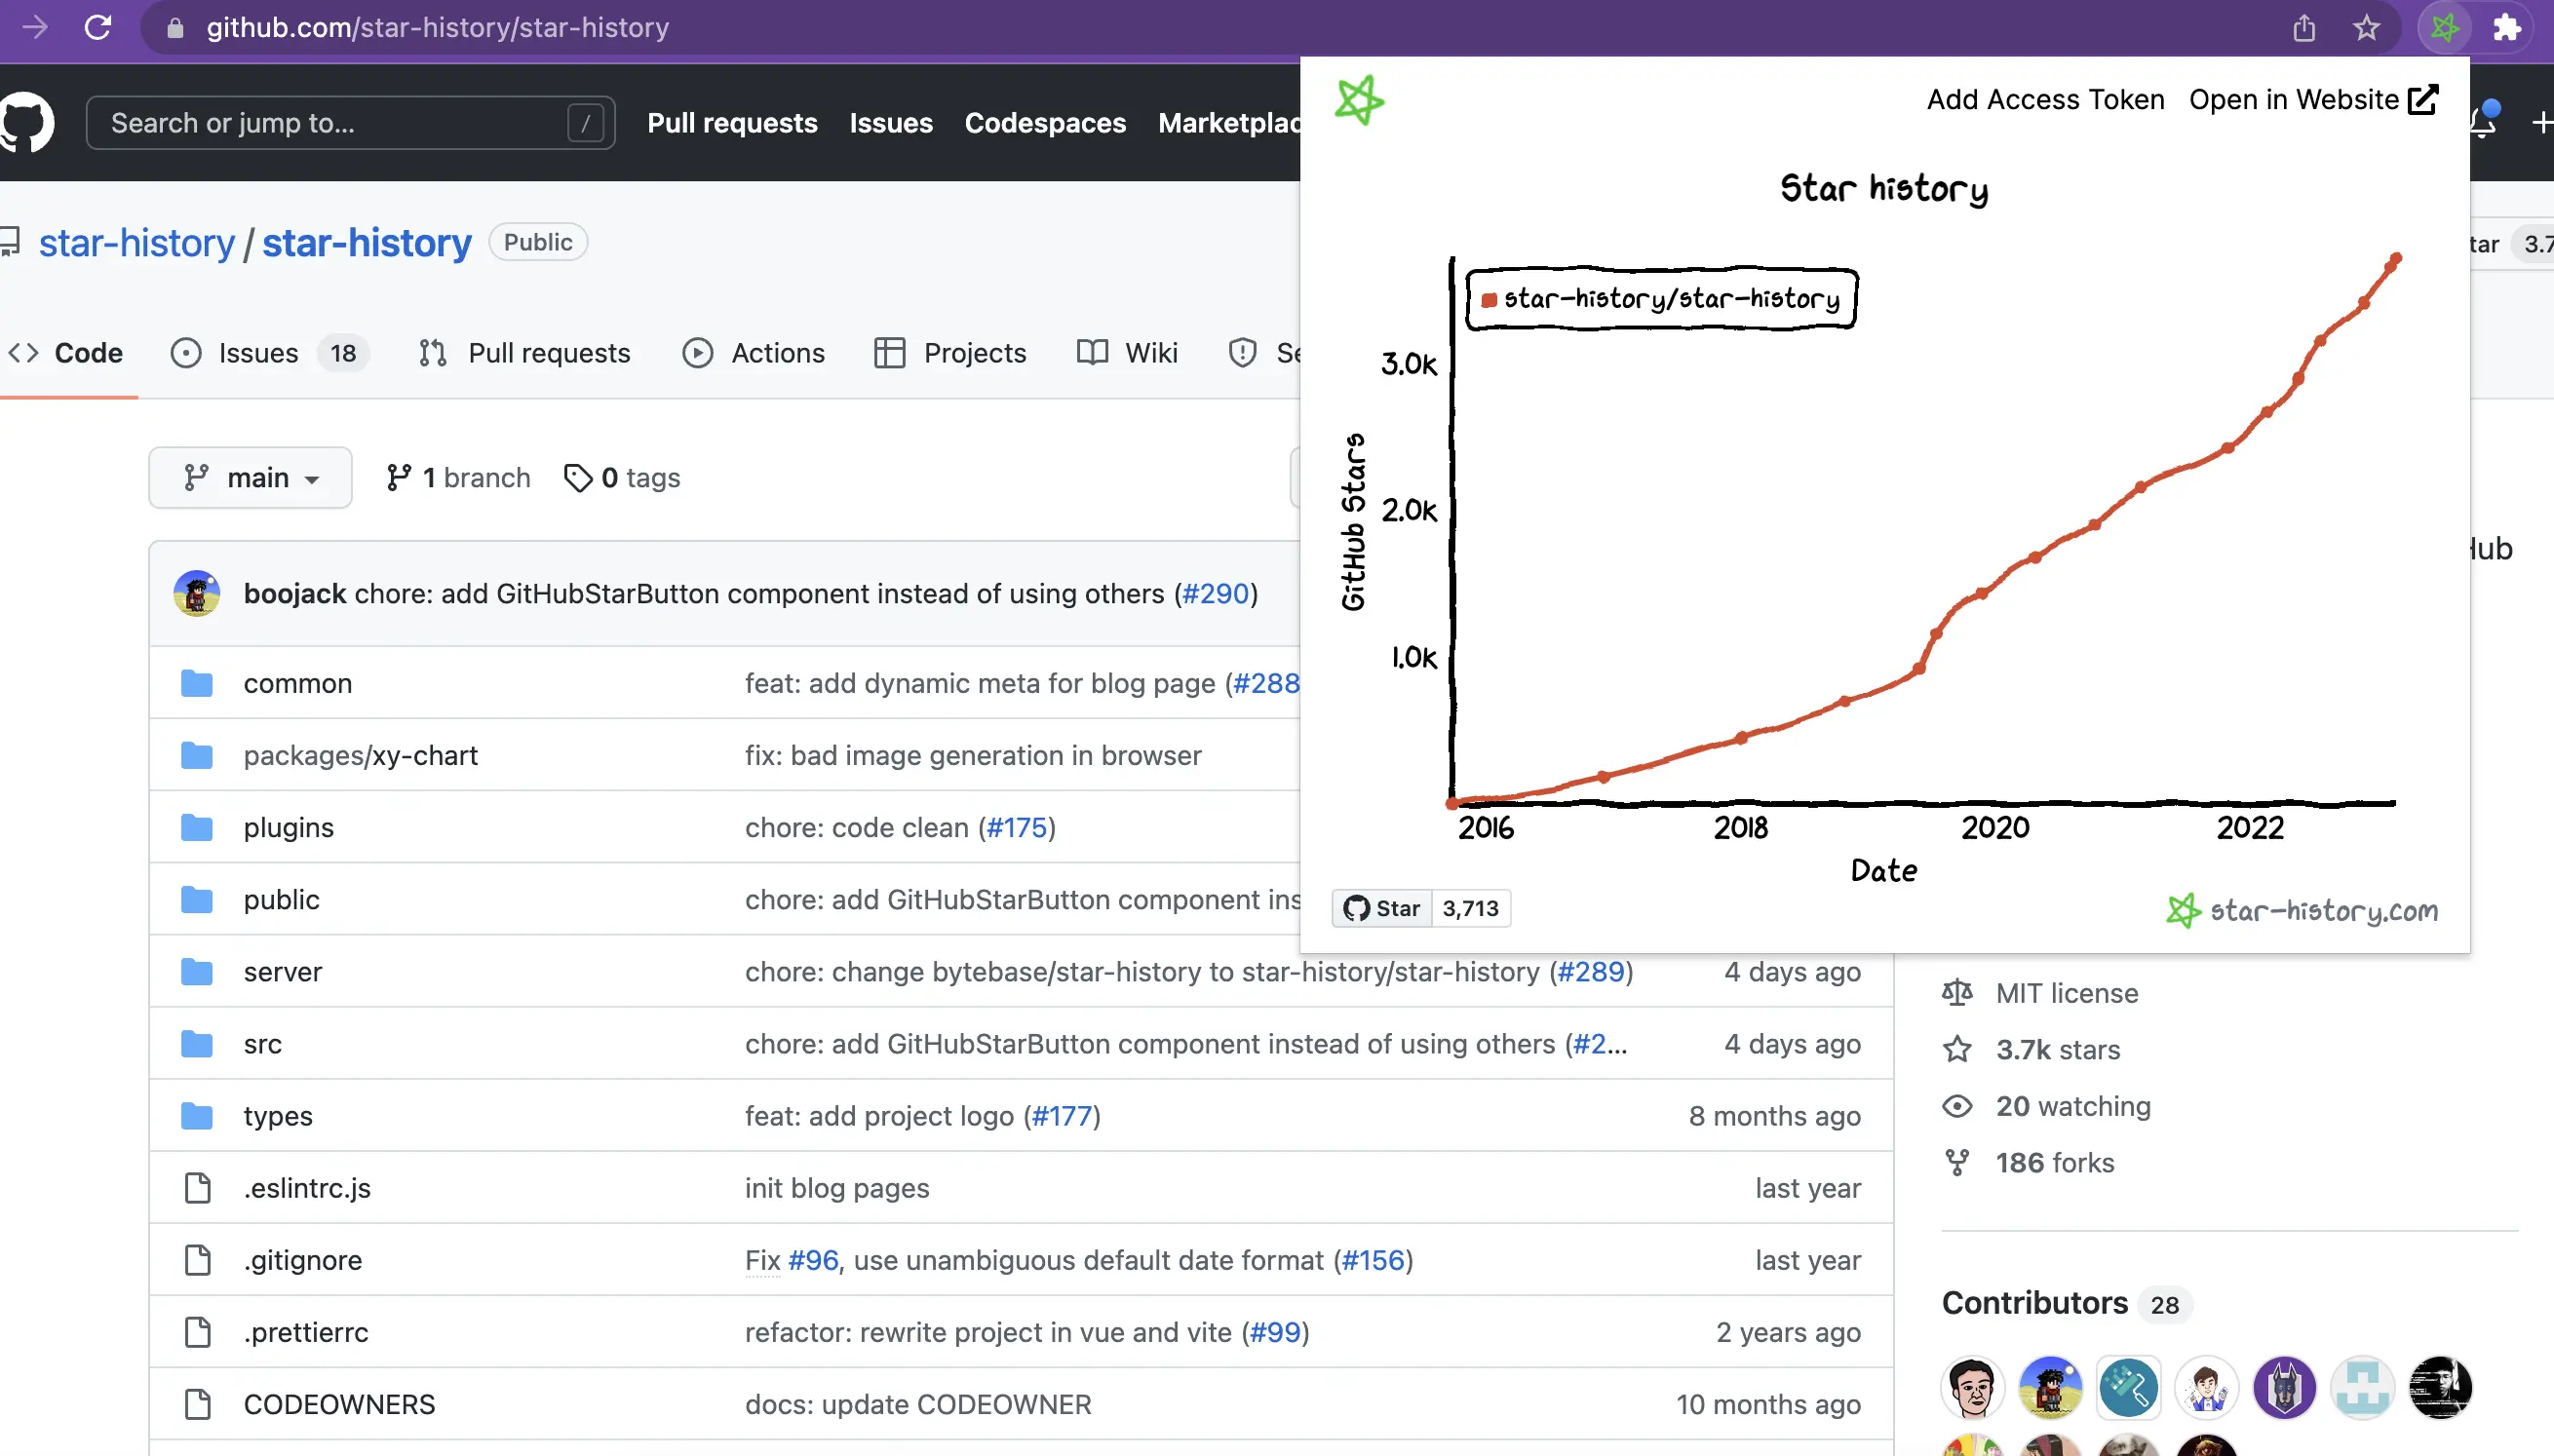Click the reload/refresh browser icon
This screenshot has height=1456, width=2554.
point(98,26)
